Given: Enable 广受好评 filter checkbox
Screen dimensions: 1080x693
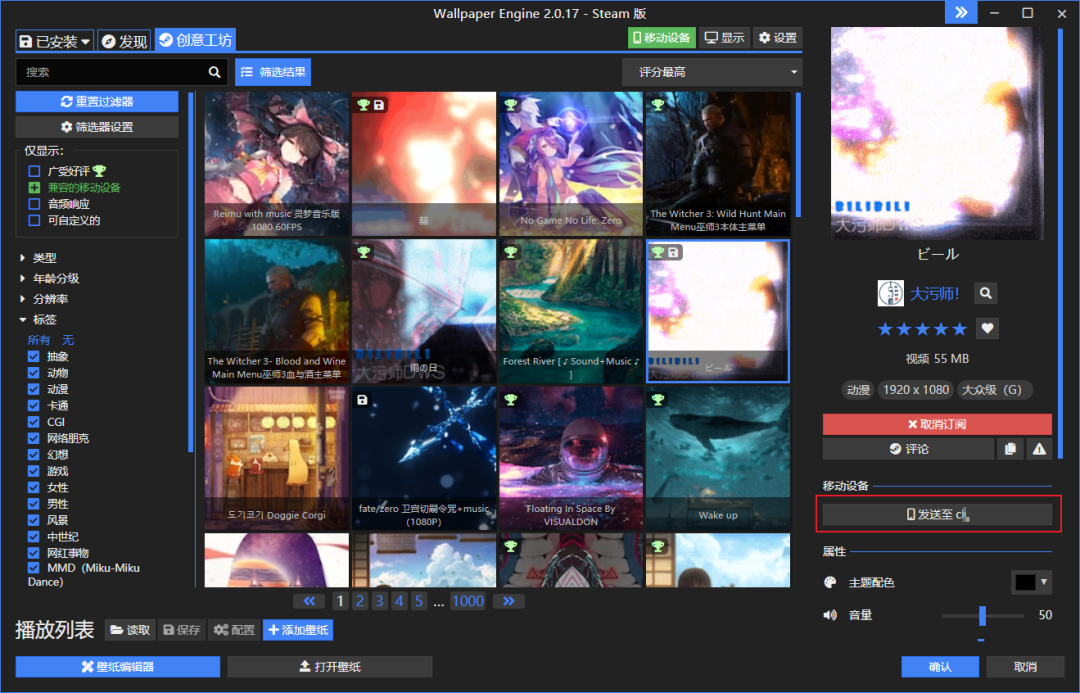Looking at the screenshot, I should coord(34,171).
